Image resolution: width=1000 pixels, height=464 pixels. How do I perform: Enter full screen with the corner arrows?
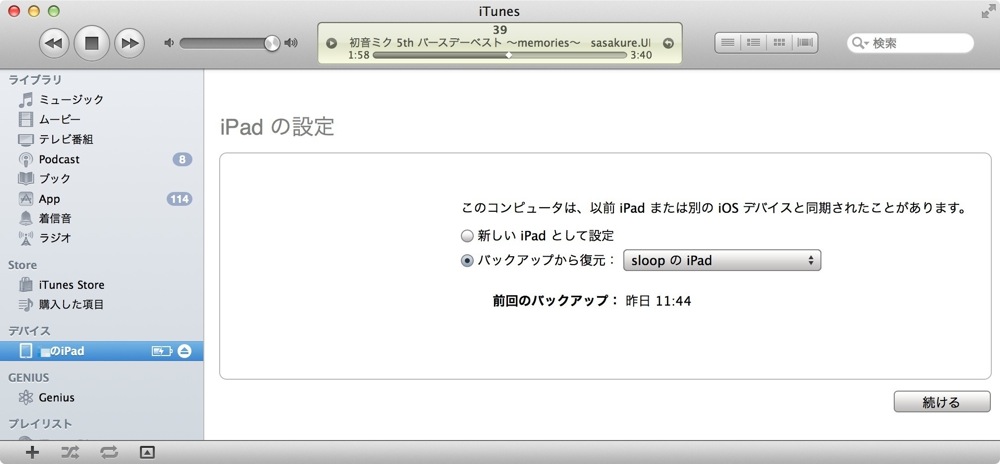989,11
